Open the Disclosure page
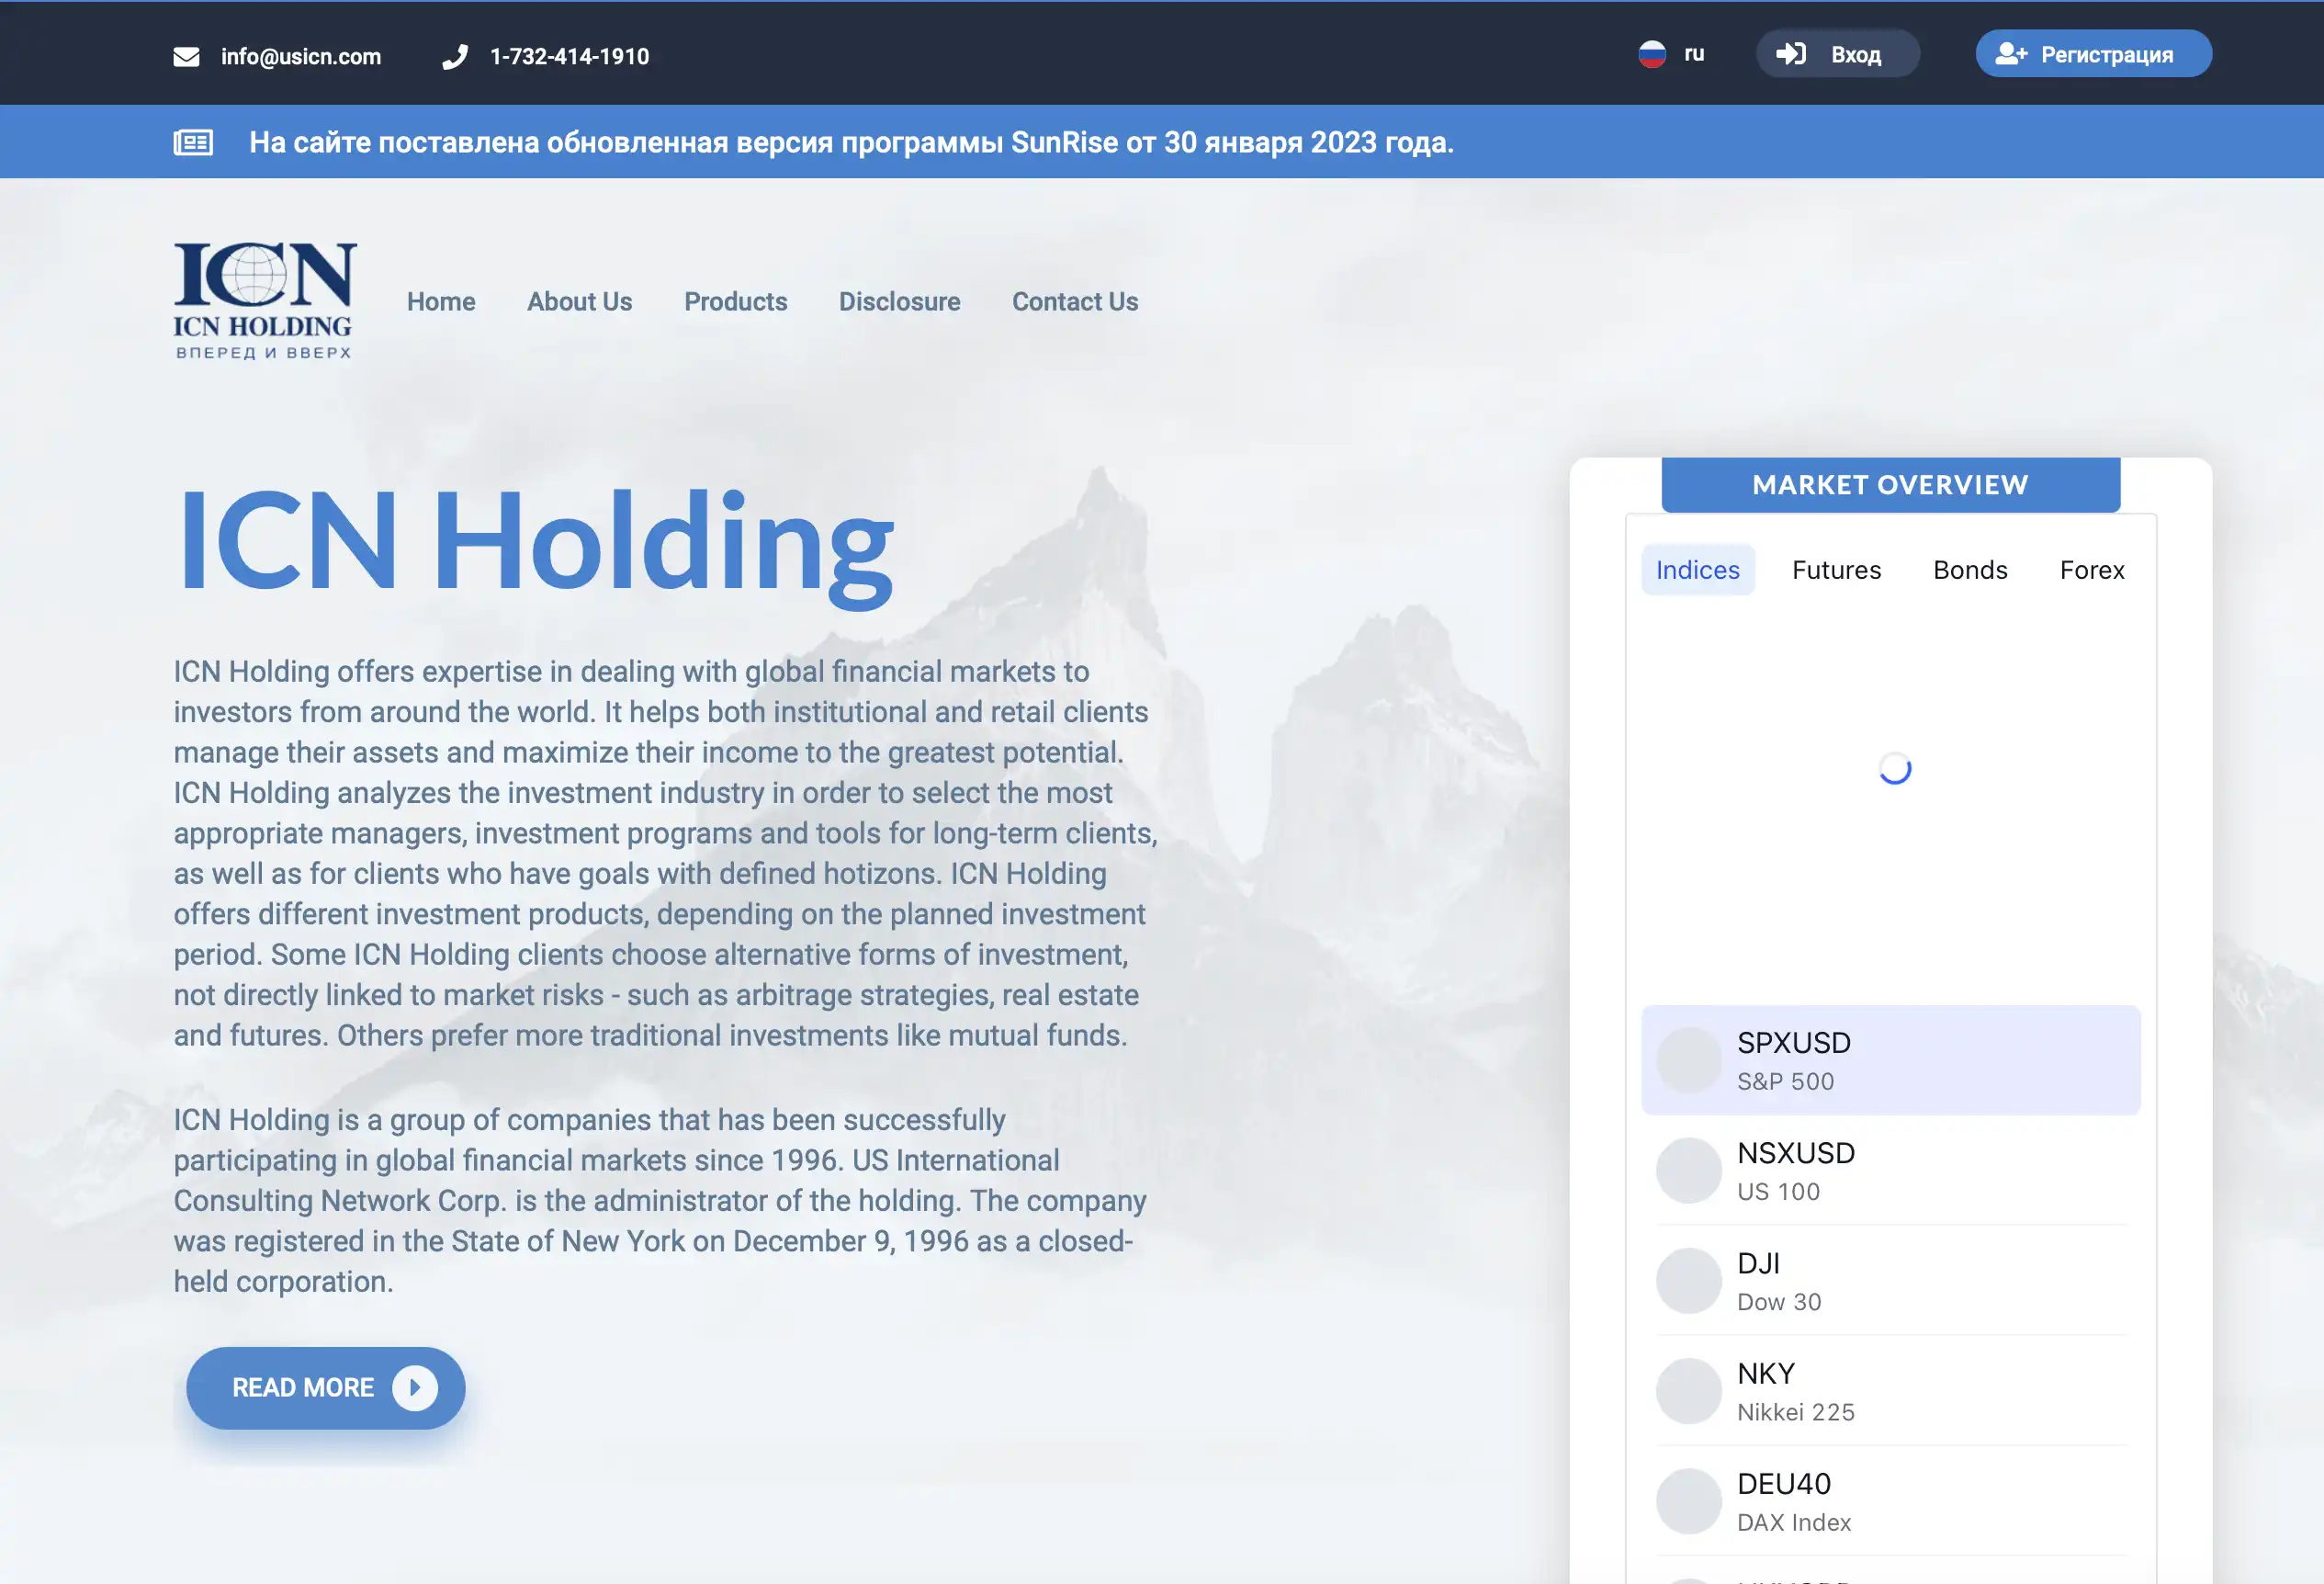 (900, 301)
